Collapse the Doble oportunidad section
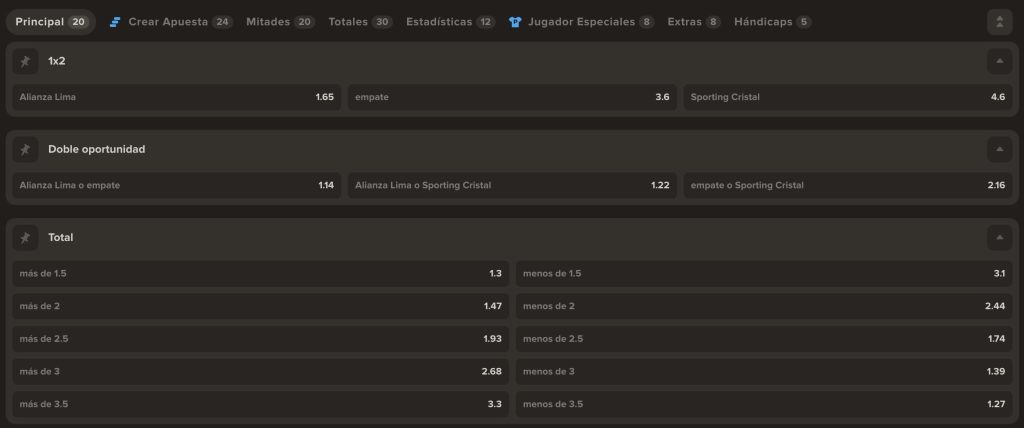This screenshot has height=428, width=1024. tap(999, 150)
